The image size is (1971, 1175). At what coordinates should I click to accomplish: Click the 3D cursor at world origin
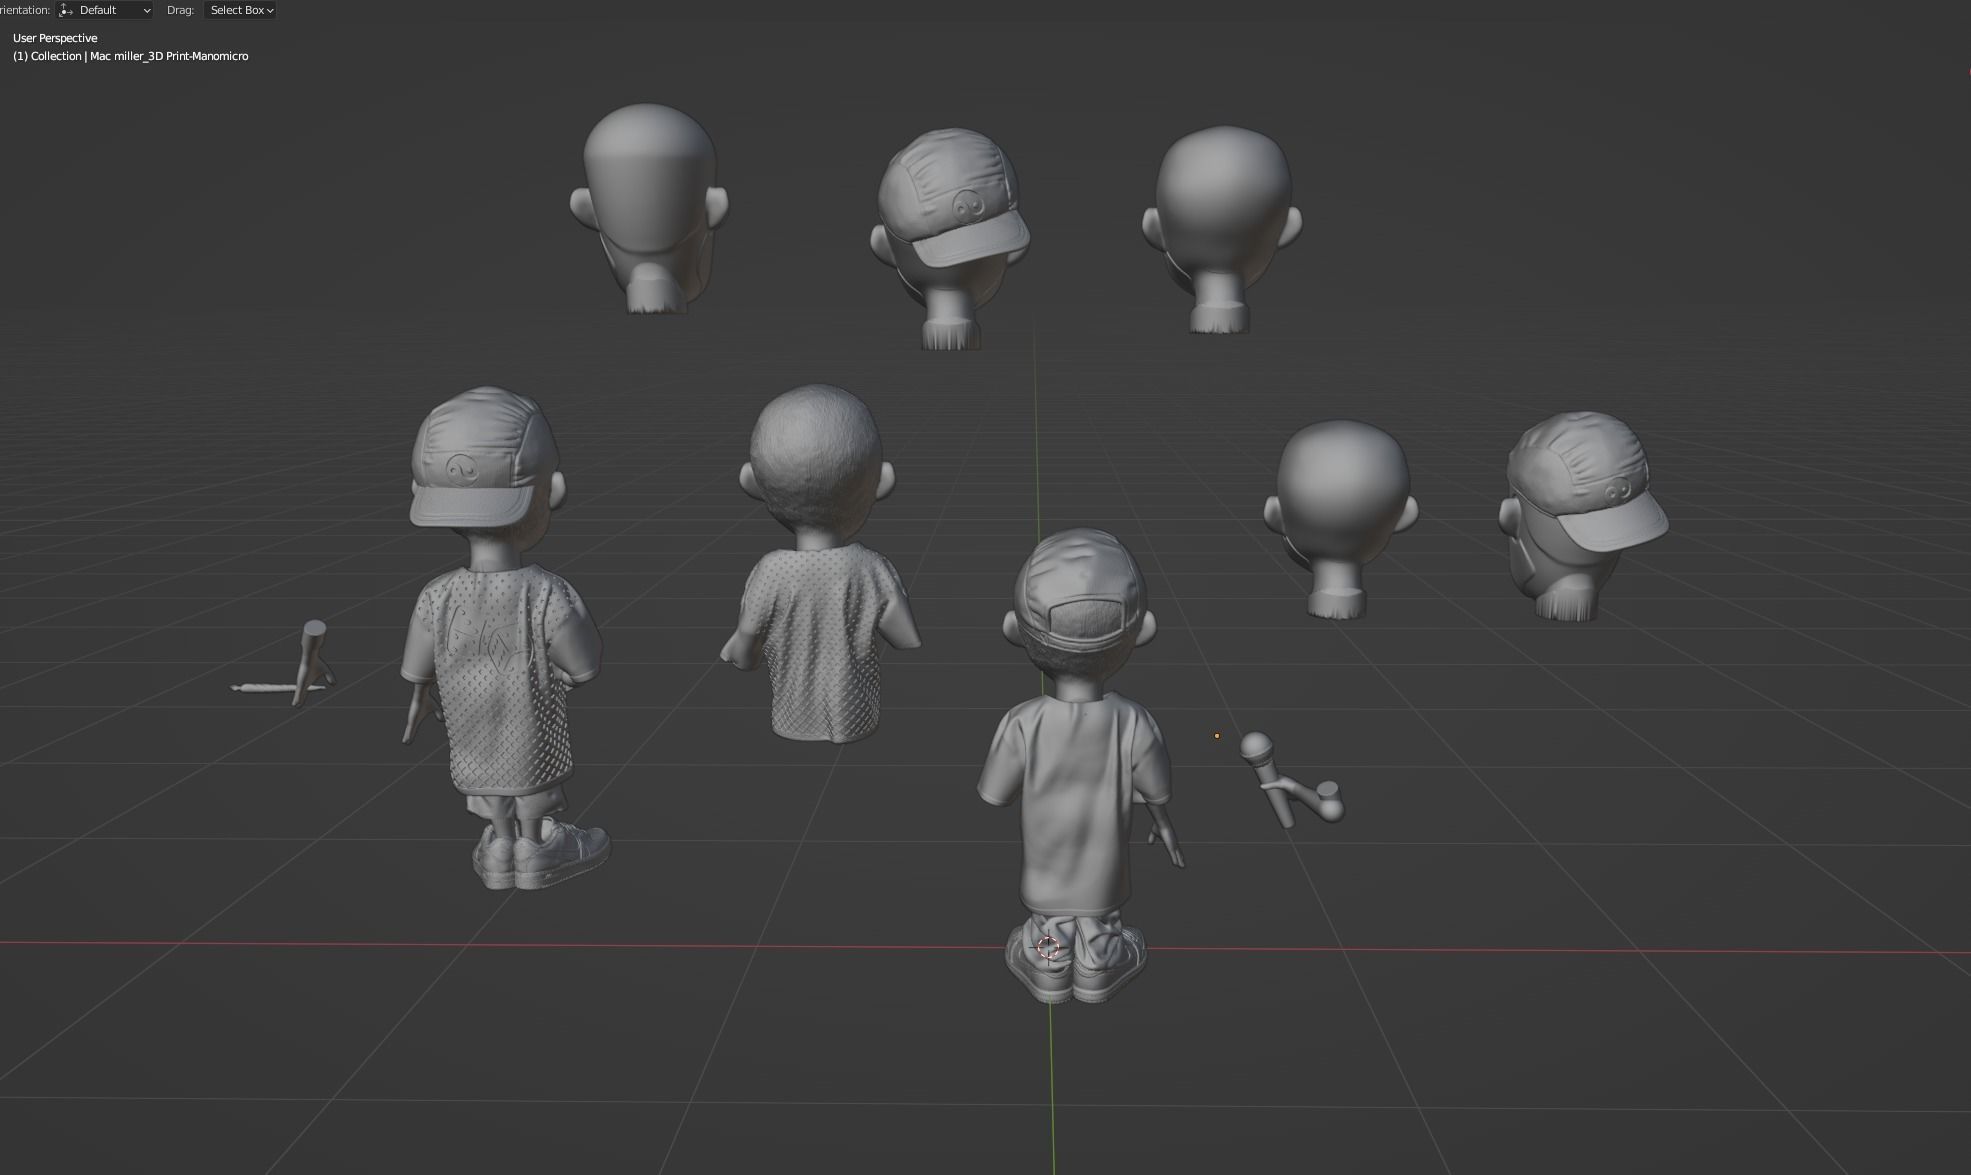pos(1048,947)
